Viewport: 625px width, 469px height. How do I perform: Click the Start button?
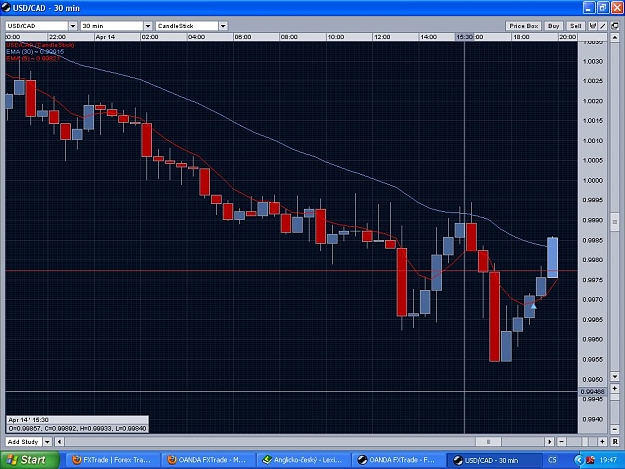pos(30,460)
